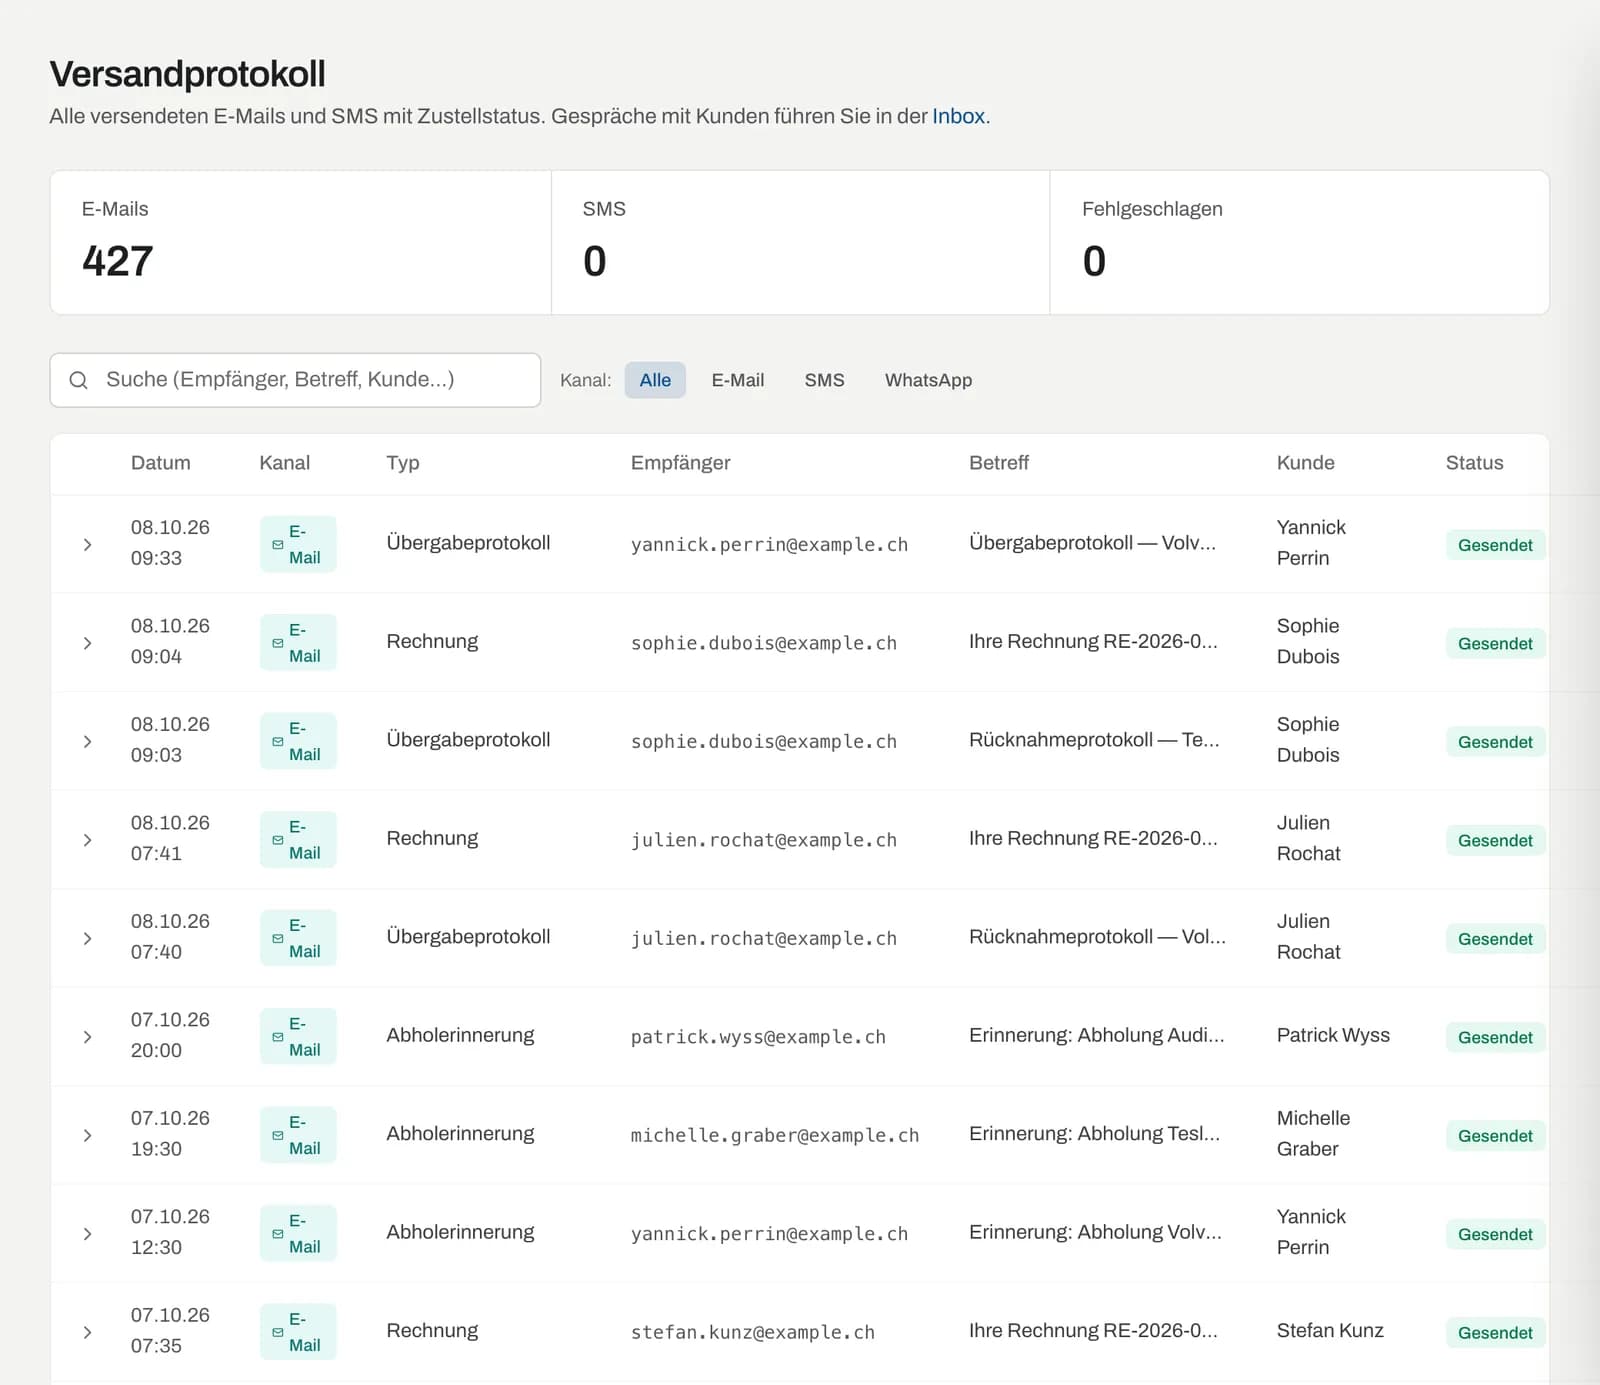Expand the Michelle Graber row

coord(87,1136)
